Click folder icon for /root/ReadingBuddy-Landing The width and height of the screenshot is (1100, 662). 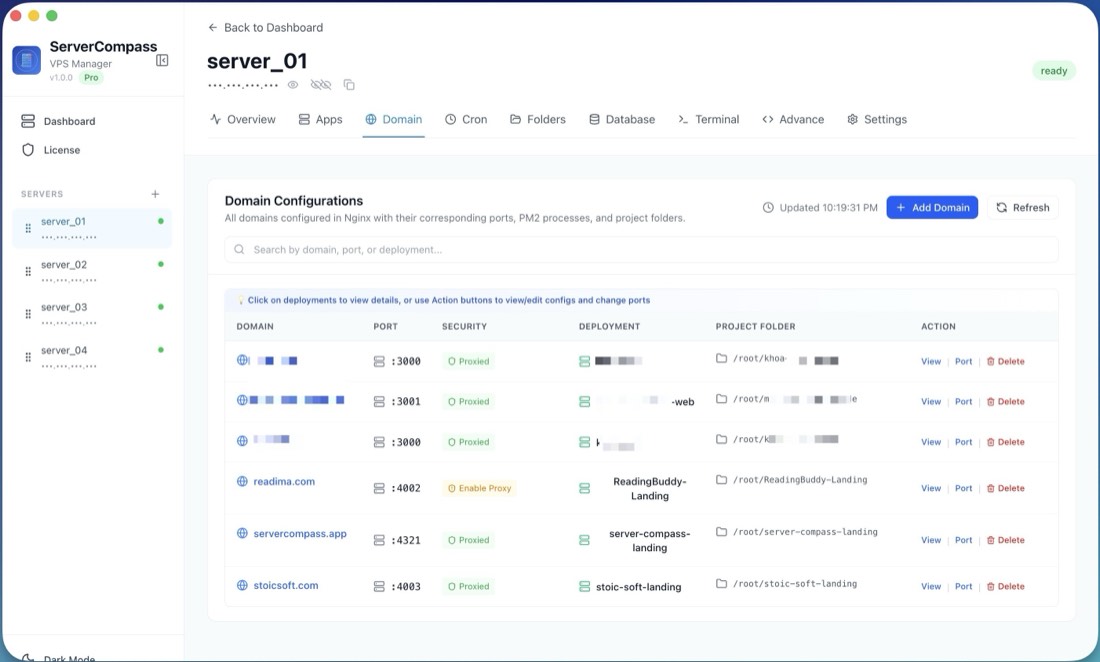pos(721,480)
